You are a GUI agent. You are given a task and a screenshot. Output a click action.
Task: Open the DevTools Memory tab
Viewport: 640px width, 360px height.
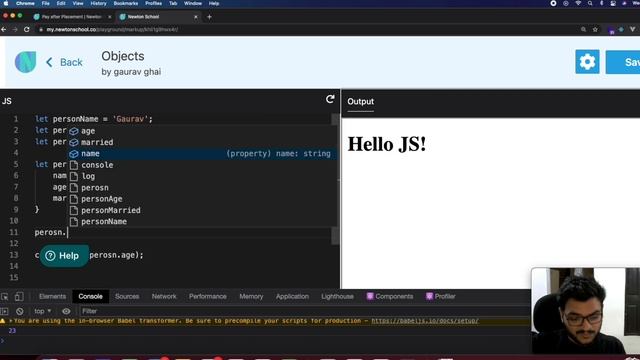point(251,296)
